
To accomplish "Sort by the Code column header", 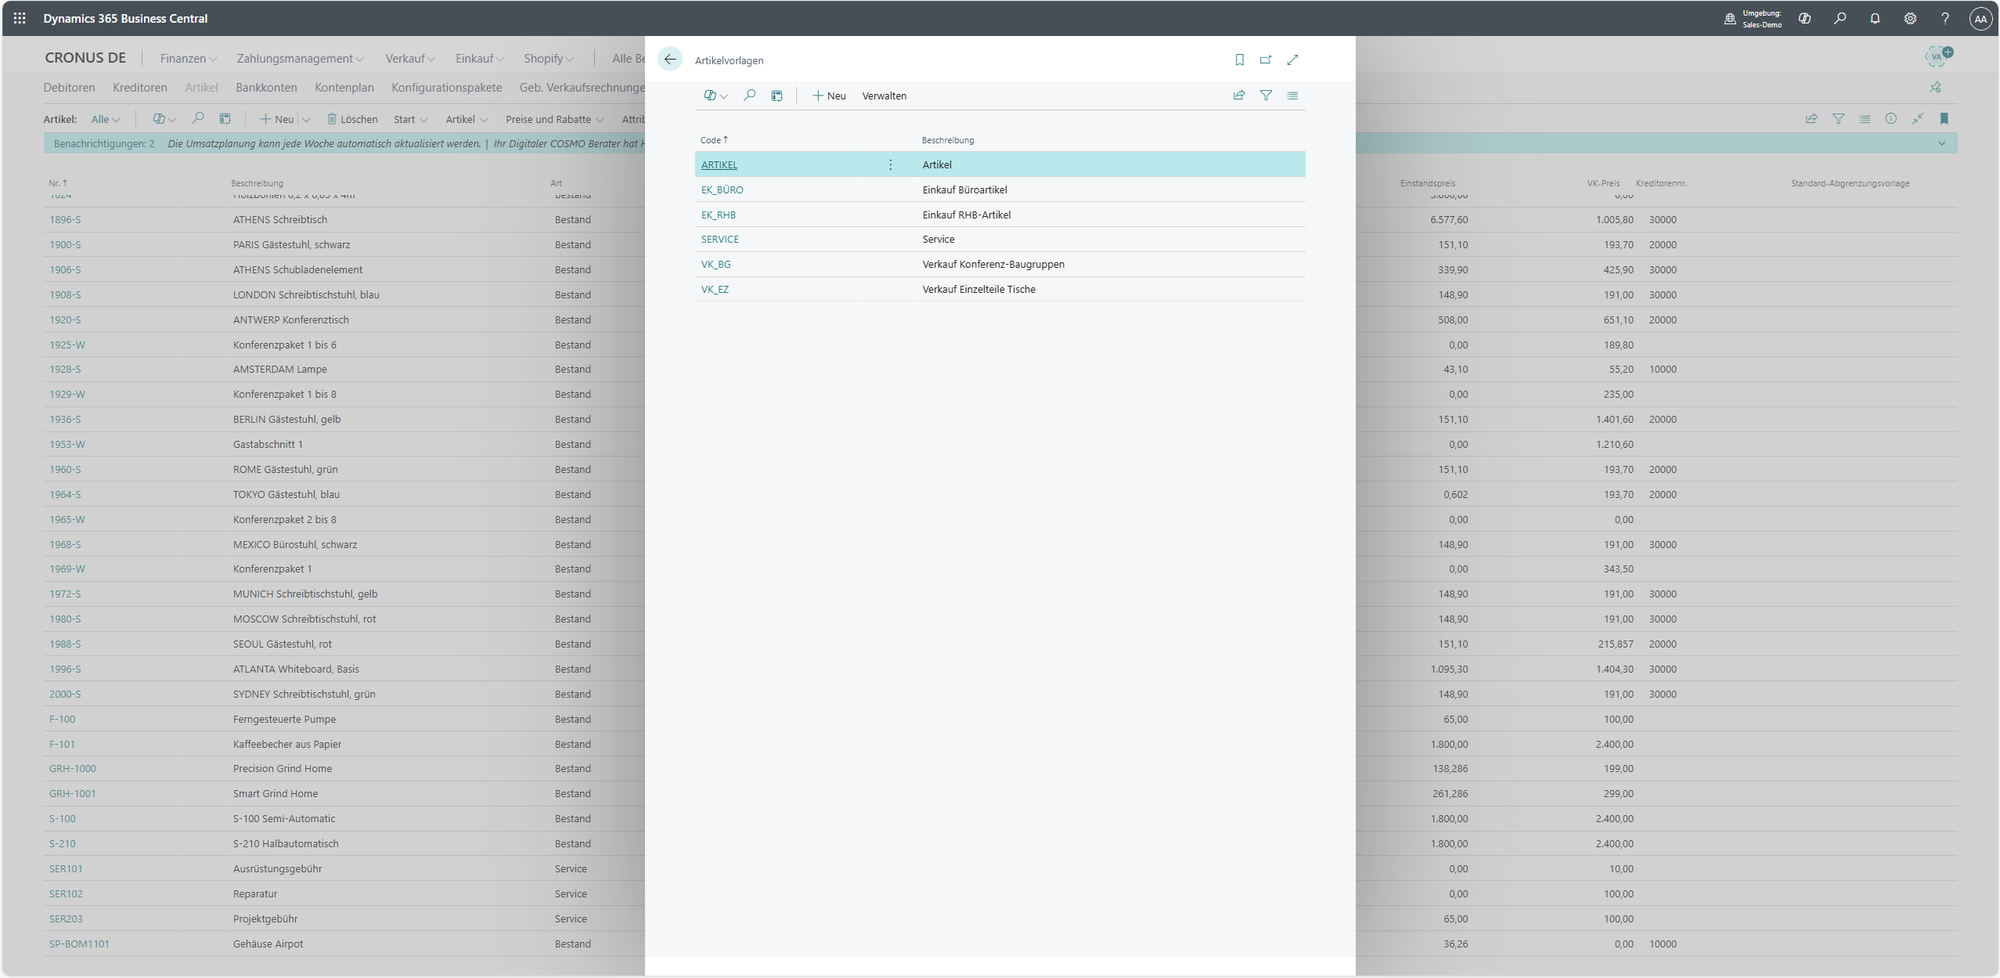I will [x=711, y=140].
